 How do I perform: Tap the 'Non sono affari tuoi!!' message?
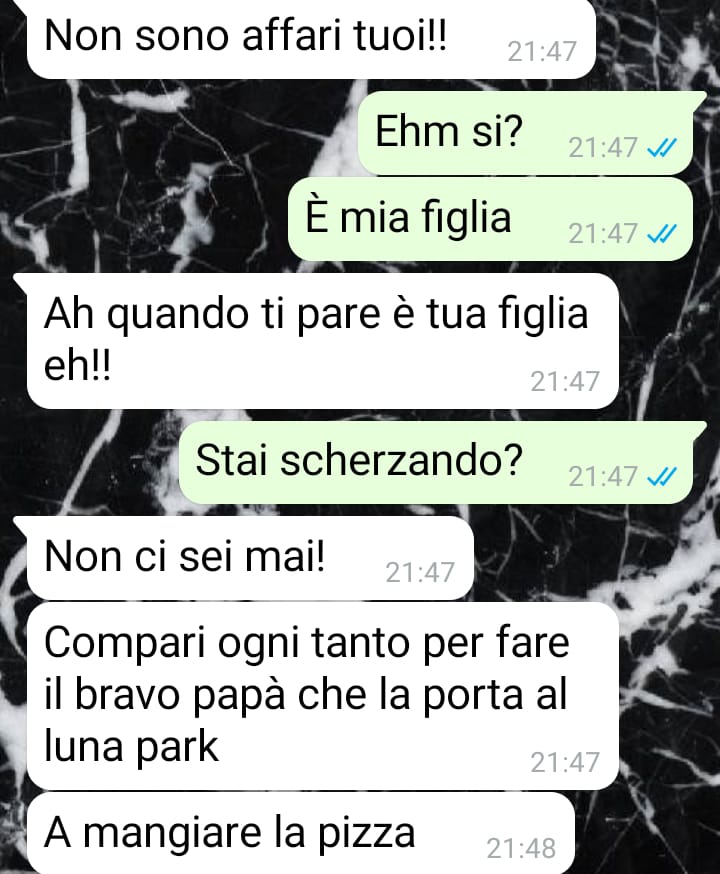click(x=311, y=38)
